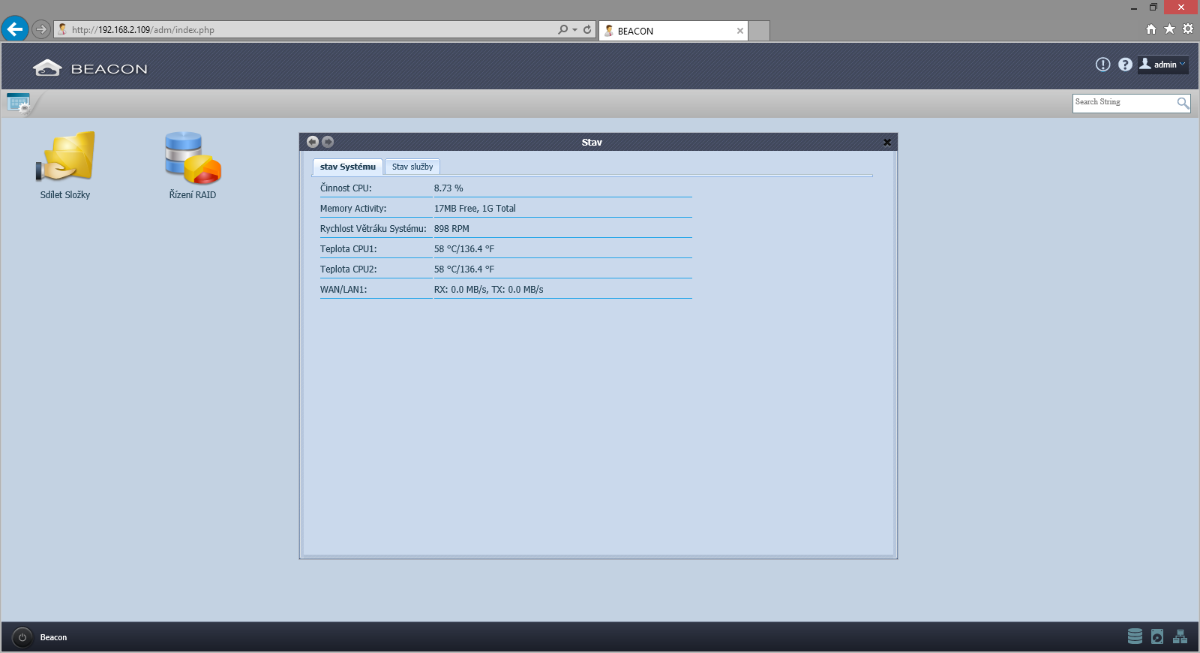Screen dimensions: 1200x653
Task: Switch to the Stav služby tab
Action: (412, 167)
